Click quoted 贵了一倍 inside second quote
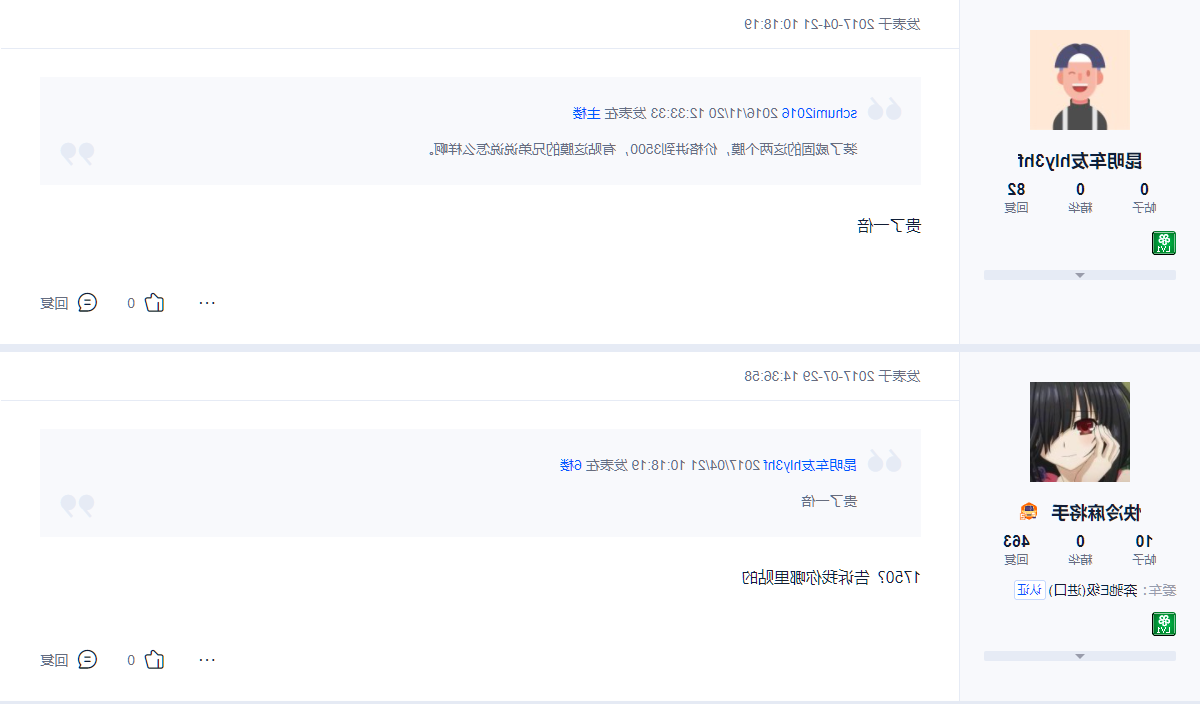The width and height of the screenshot is (1200, 704). coord(829,501)
